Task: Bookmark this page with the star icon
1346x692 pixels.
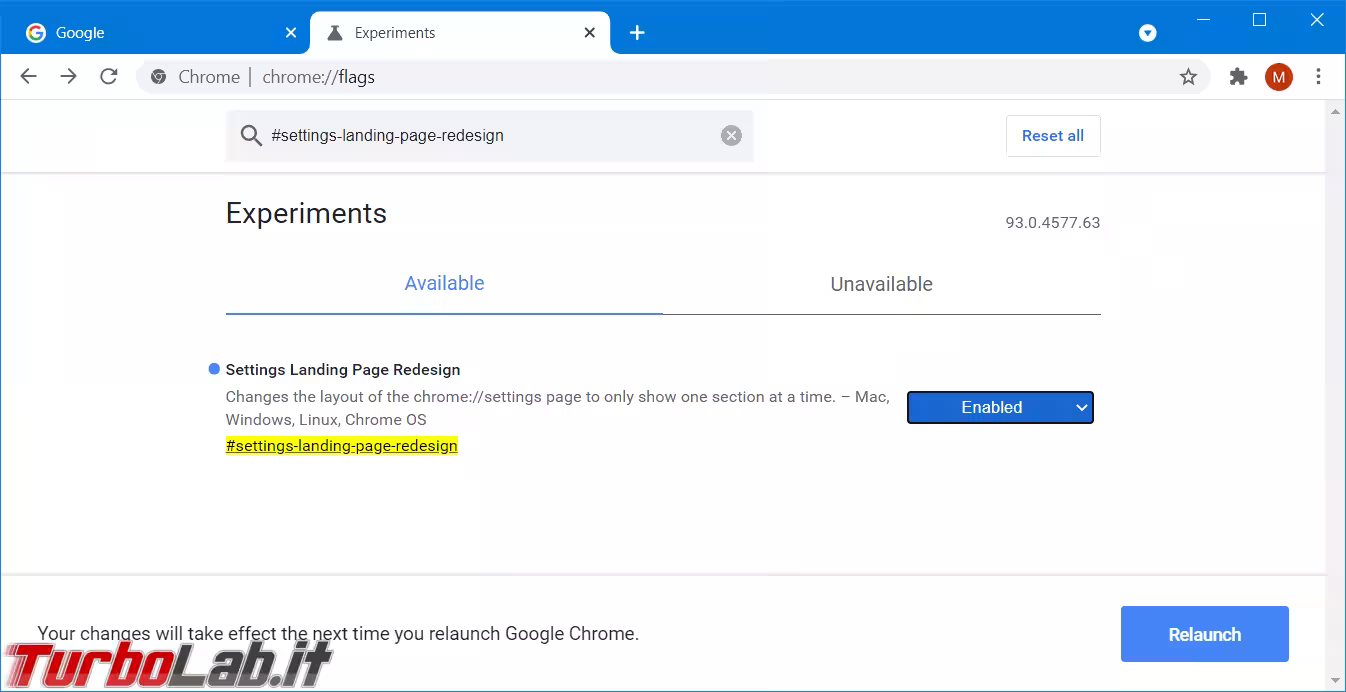Action: [1188, 77]
